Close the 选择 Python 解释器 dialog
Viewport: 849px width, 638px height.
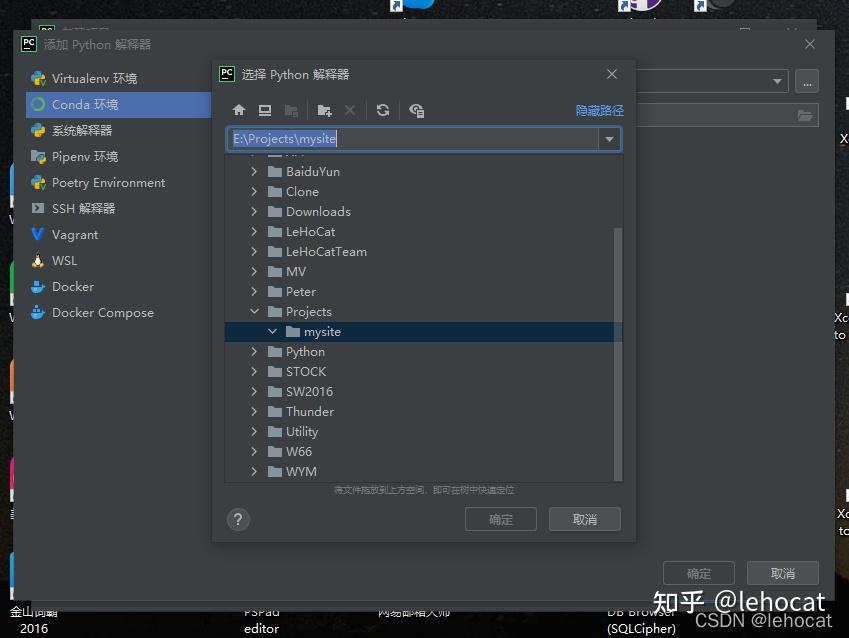point(612,74)
